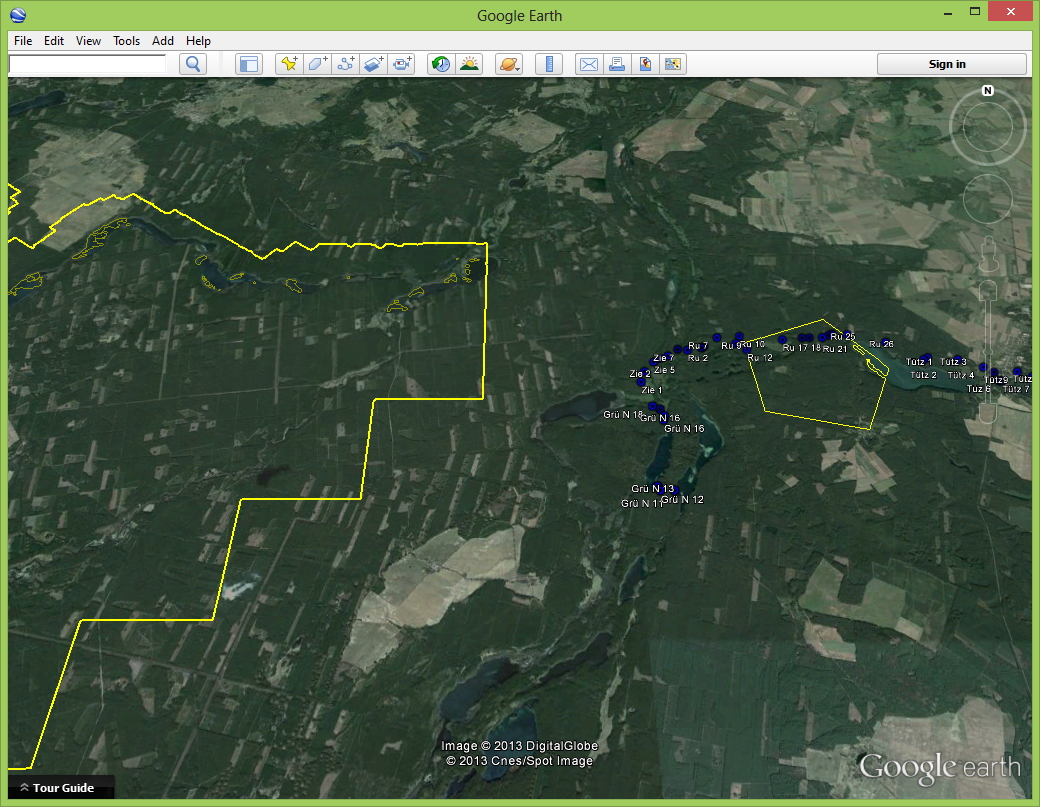Click the email icon

pyautogui.click(x=588, y=64)
